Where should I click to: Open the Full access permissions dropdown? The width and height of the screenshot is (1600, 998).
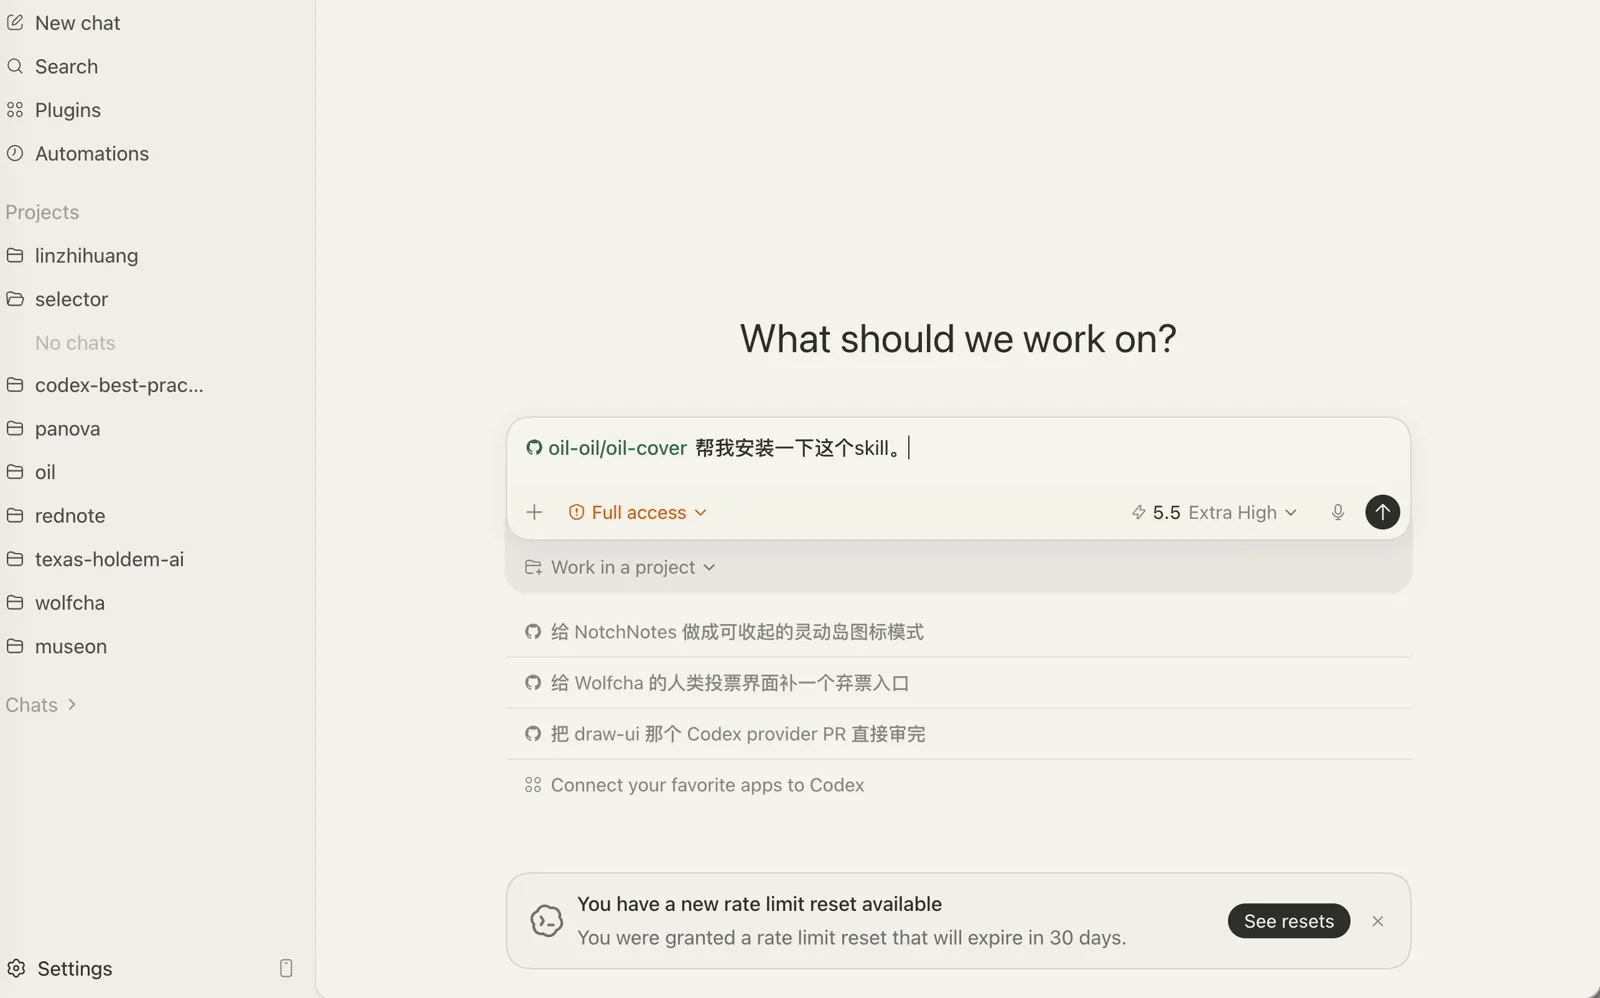[638, 512]
